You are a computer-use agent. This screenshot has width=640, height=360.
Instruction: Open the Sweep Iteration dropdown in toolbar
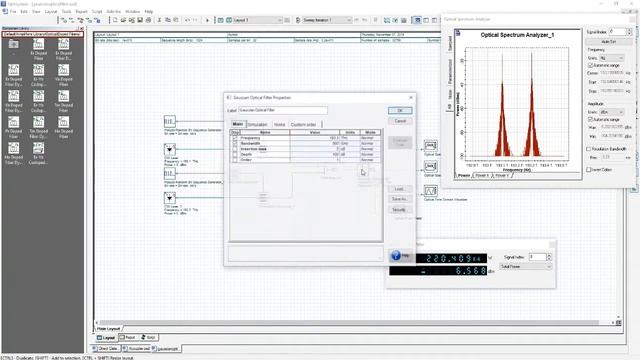coord(327,20)
